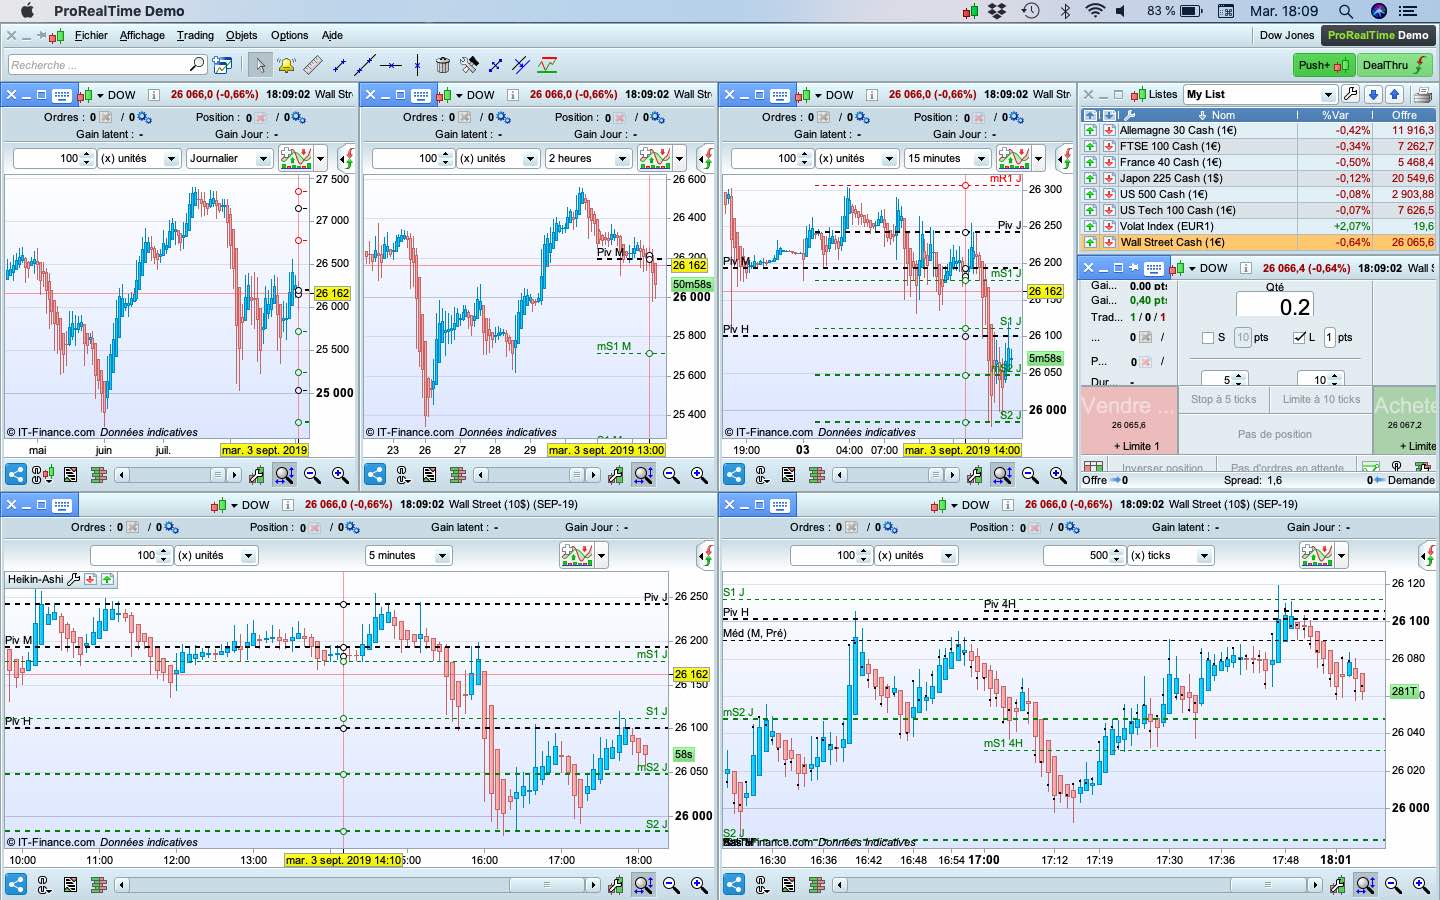This screenshot has height=900, width=1440.
Task: Open Time Machine menu bar icon
Action: coord(1031,11)
